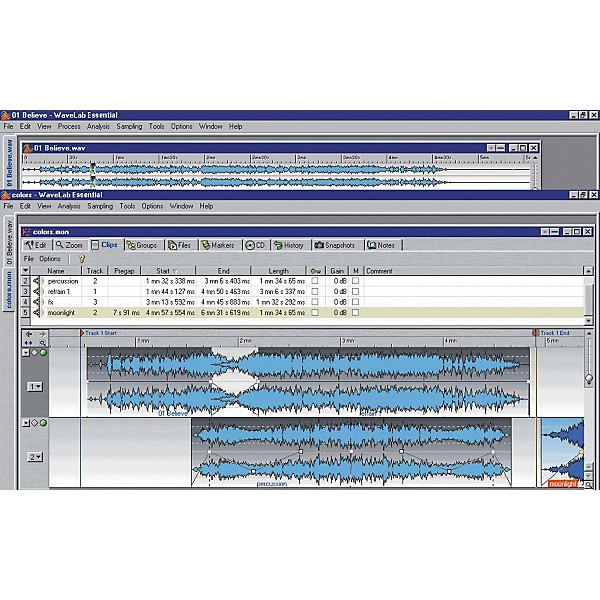The image size is (600, 600).
Task: Click the diamond solo button on track 2
Action: point(35,423)
